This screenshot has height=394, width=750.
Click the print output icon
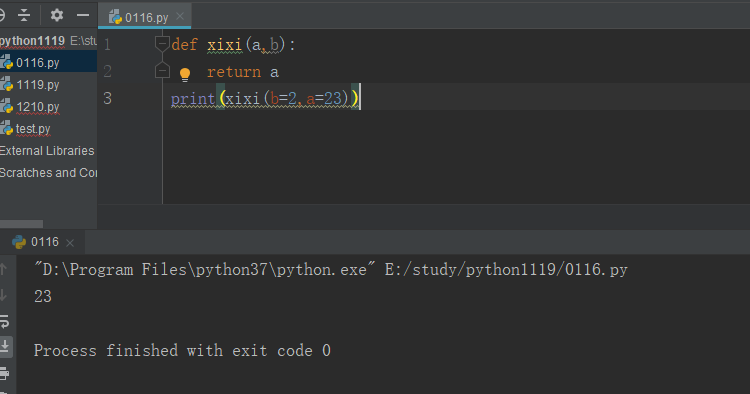(x=4, y=372)
